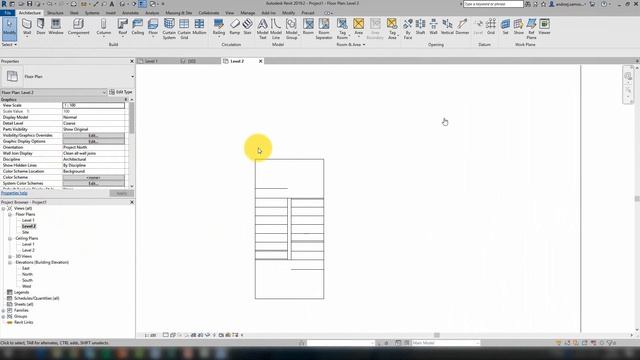Image resolution: width=640 pixels, height=360 pixels.
Task: Select the Dormer opening tool
Action: [462, 27]
